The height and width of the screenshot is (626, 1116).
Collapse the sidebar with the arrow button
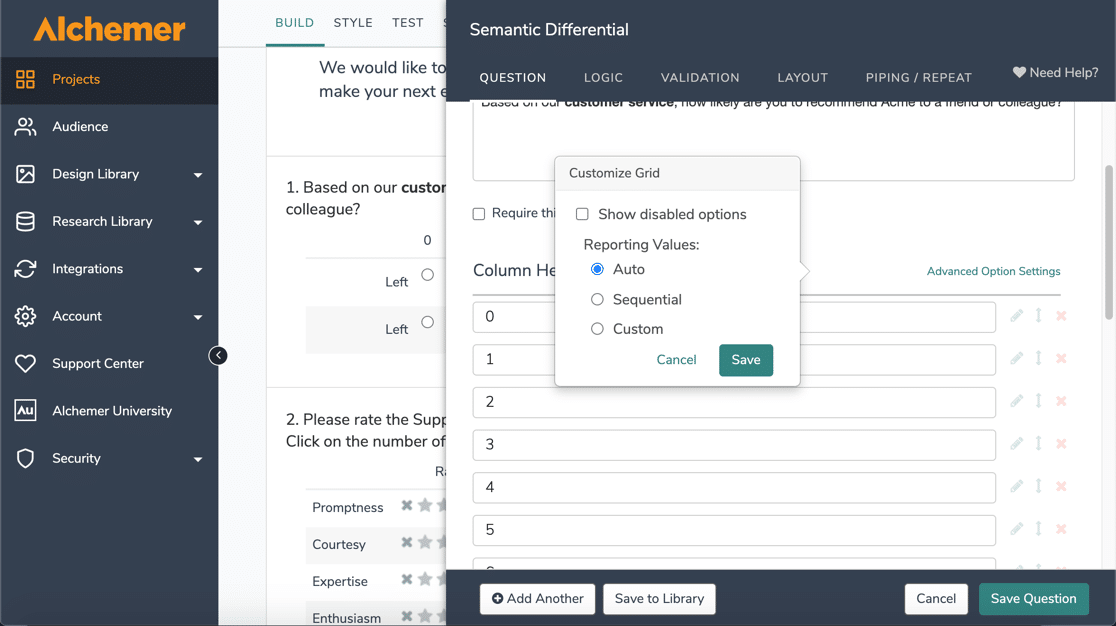[218, 356]
